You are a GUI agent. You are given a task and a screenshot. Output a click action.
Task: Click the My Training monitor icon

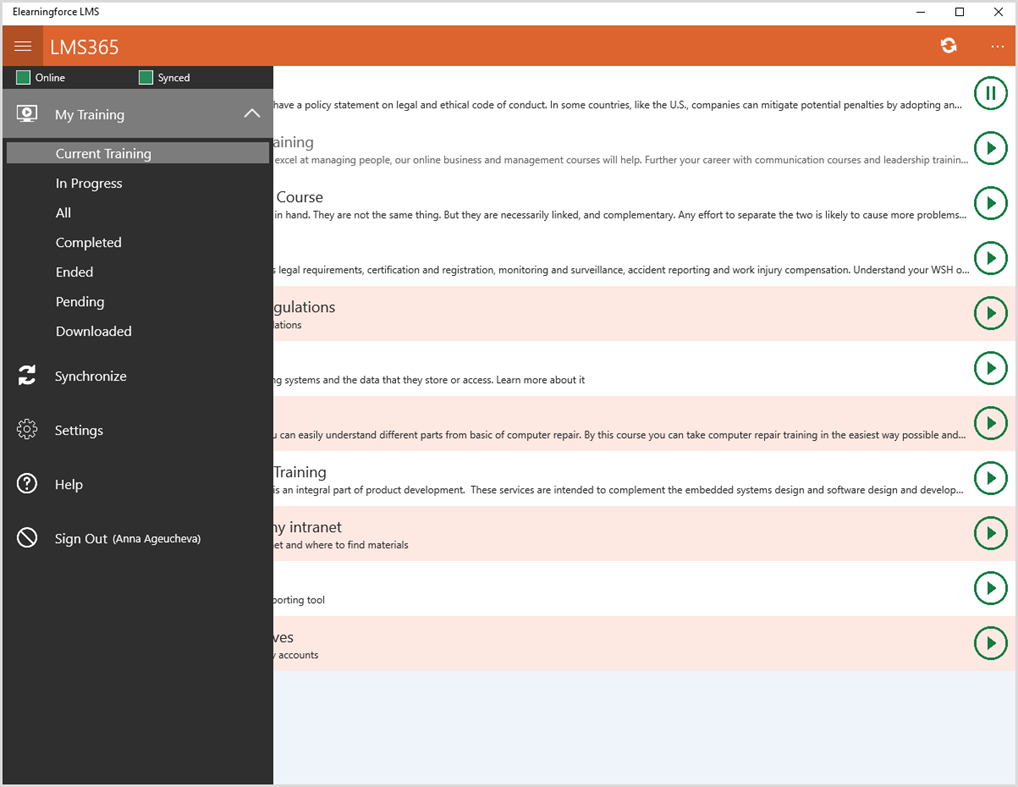27,113
